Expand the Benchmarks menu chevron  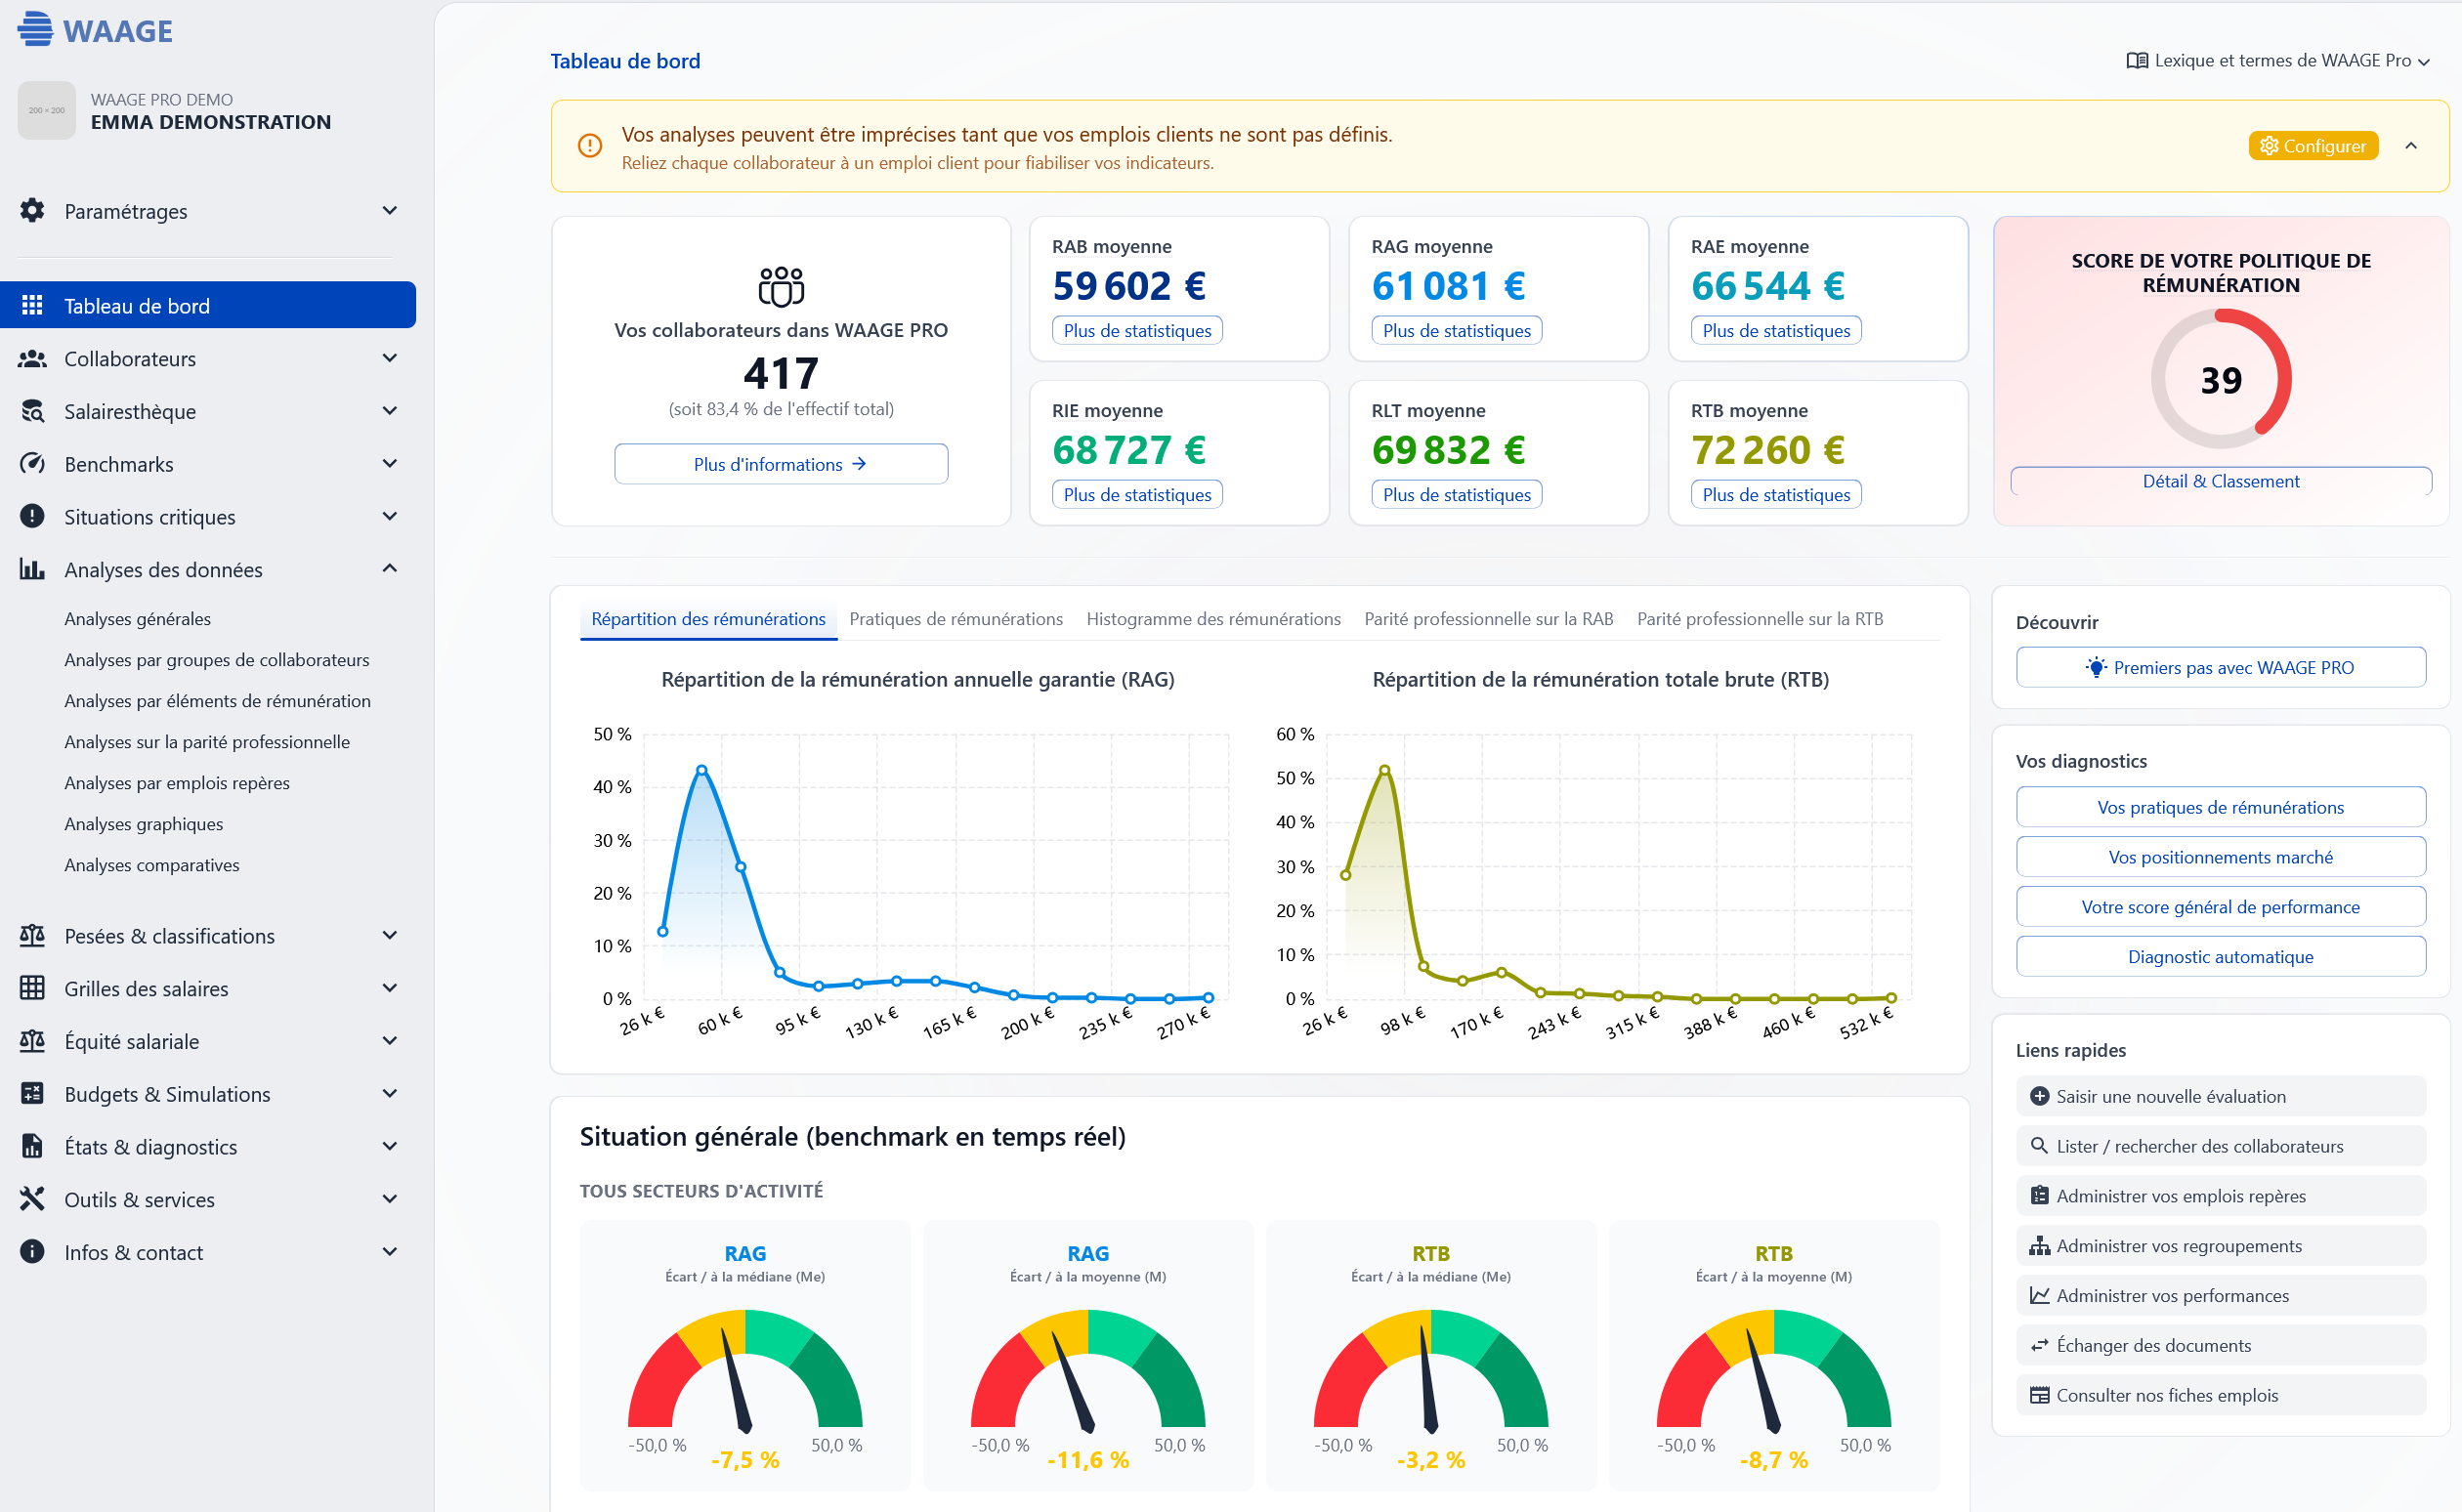point(390,464)
